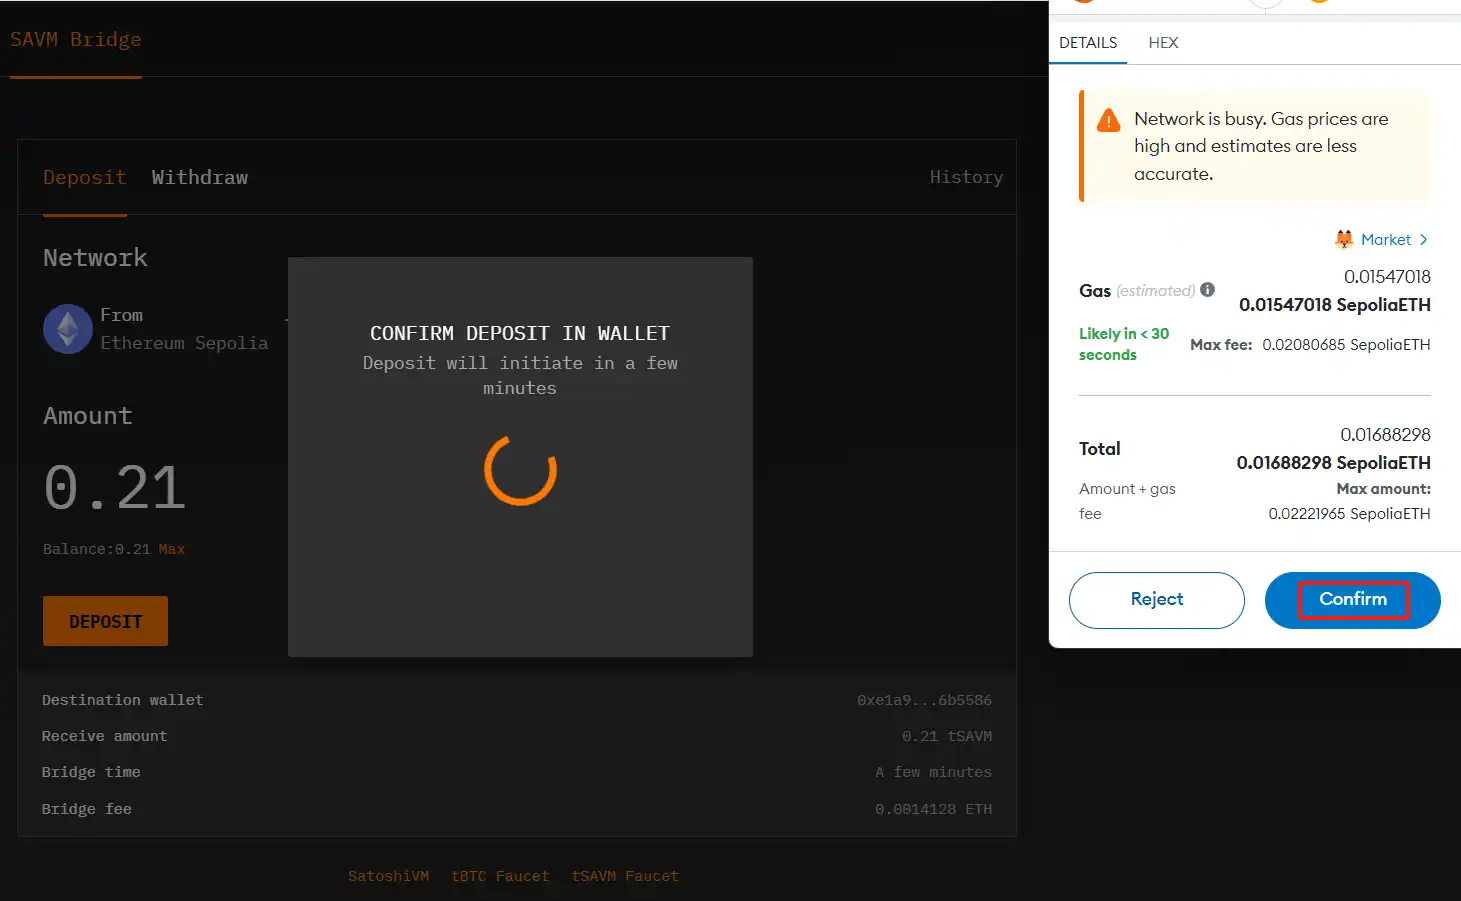The height and width of the screenshot is (901, 1461).
Task: Open the tBTC Faucet link
Action: tap(500, 876)
